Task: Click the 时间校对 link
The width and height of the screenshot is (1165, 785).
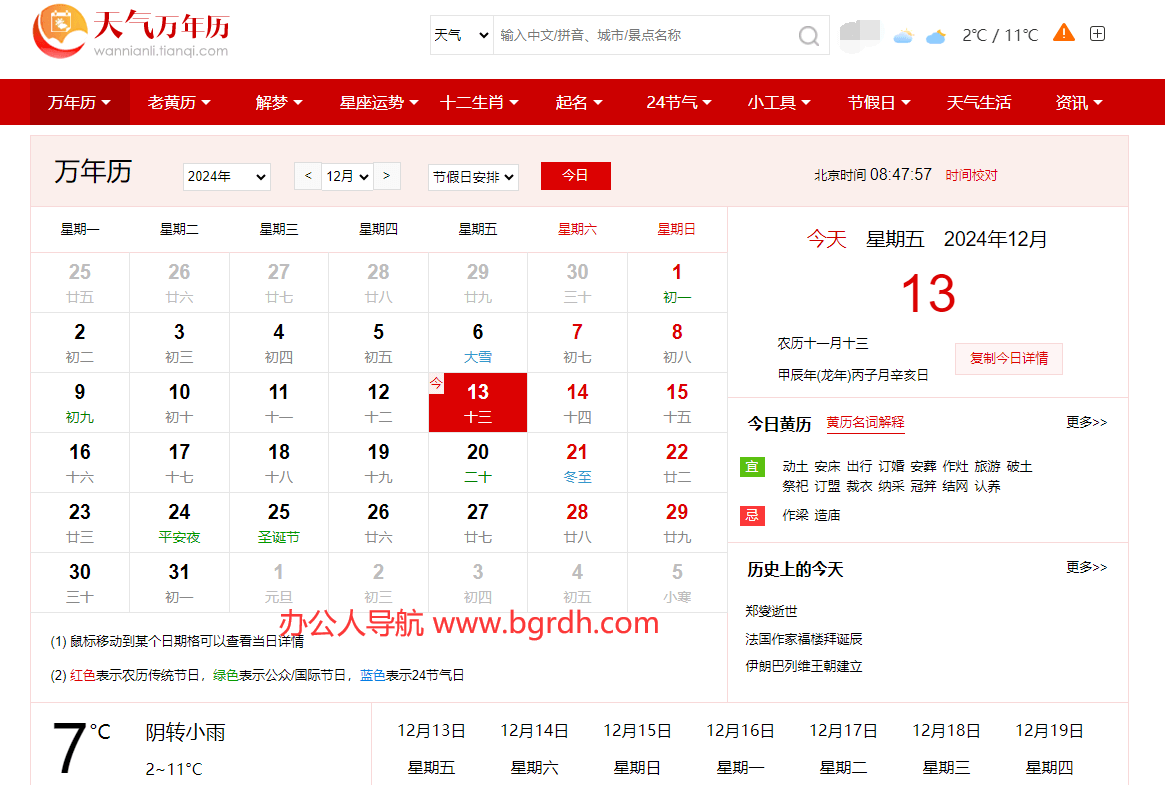Action: (x=971, y=175)
